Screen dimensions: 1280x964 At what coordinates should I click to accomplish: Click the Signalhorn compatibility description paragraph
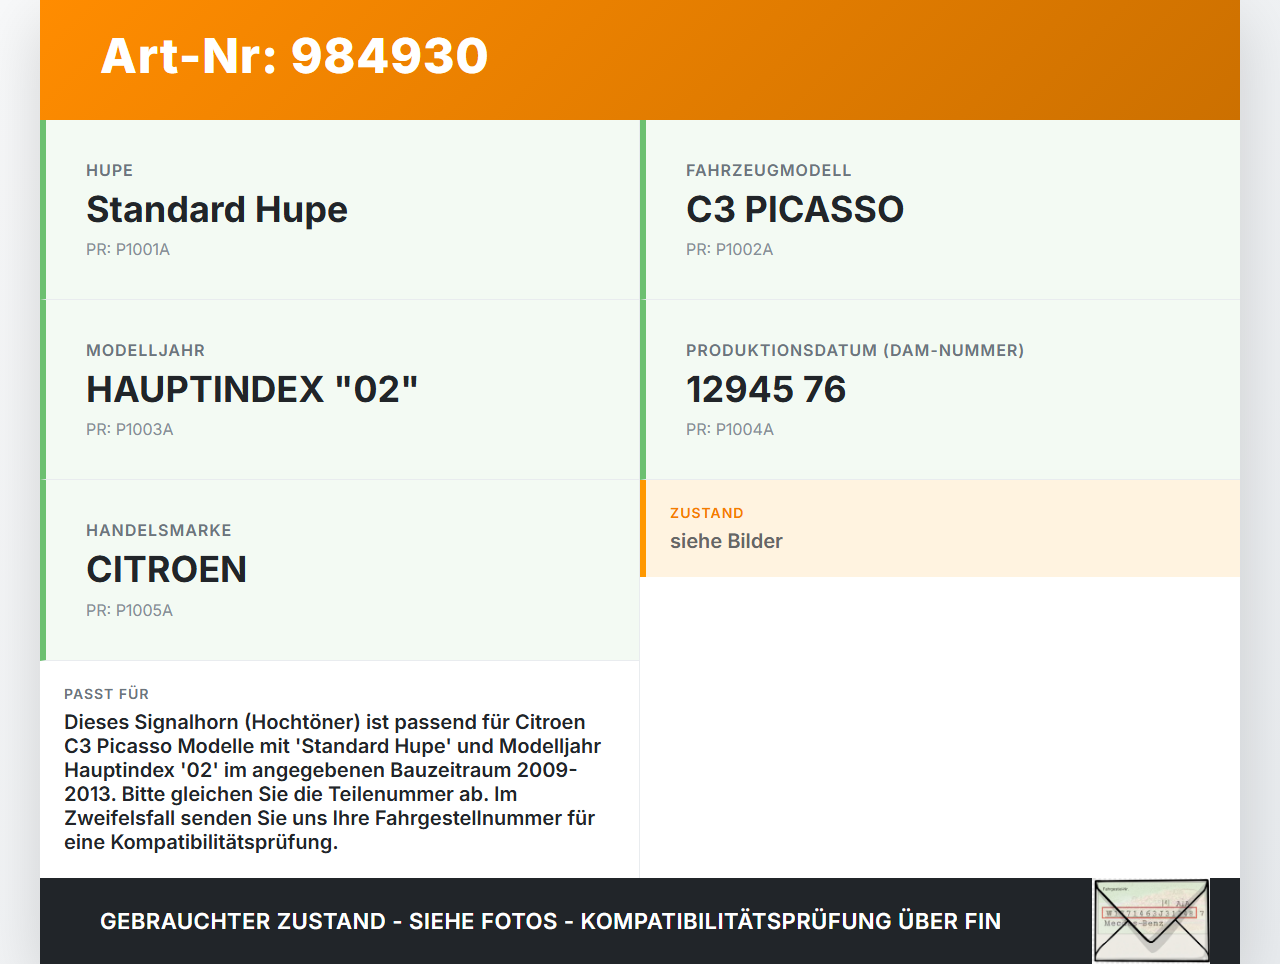point(334,782)
